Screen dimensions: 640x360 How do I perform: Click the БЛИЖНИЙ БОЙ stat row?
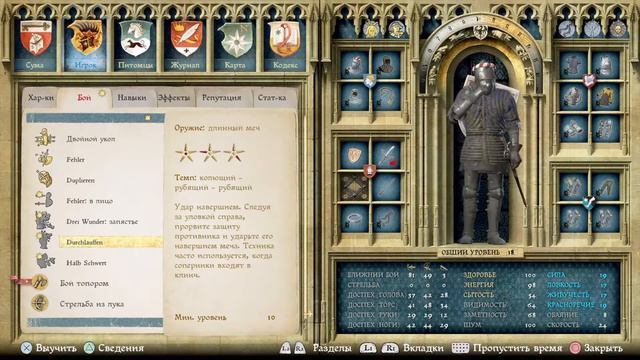click(398, 275)
